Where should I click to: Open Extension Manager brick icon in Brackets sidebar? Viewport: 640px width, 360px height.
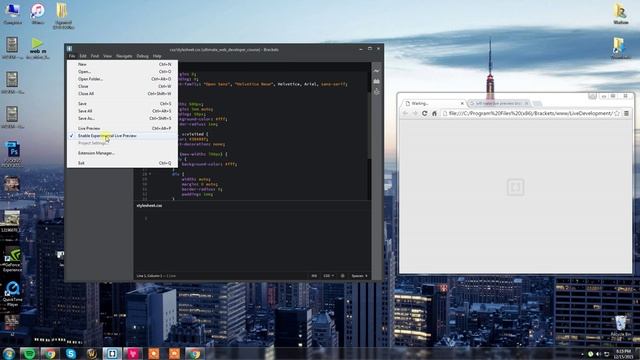[x=376, y=81]
